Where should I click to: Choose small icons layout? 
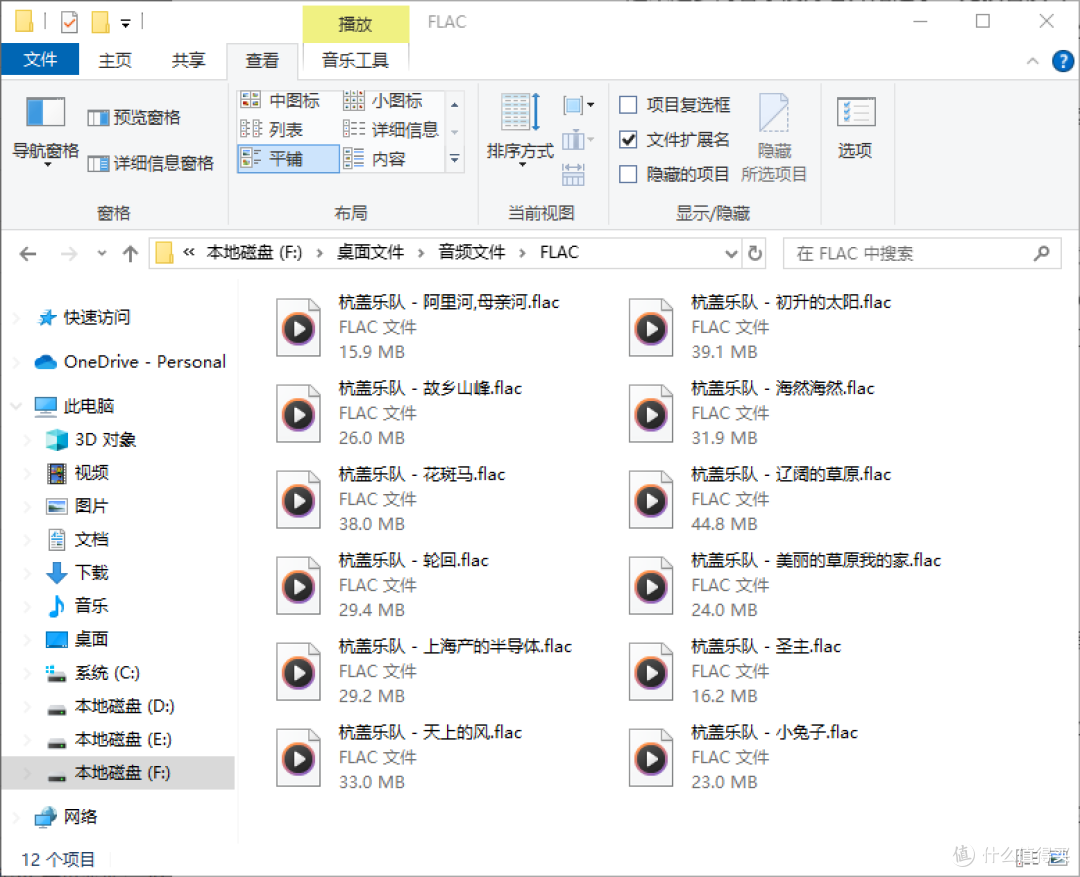pos(384,101)
